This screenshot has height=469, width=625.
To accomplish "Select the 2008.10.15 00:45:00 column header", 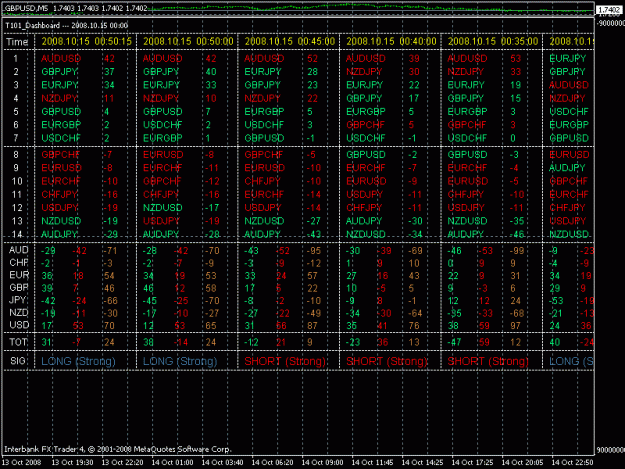I will pos(290,41).
